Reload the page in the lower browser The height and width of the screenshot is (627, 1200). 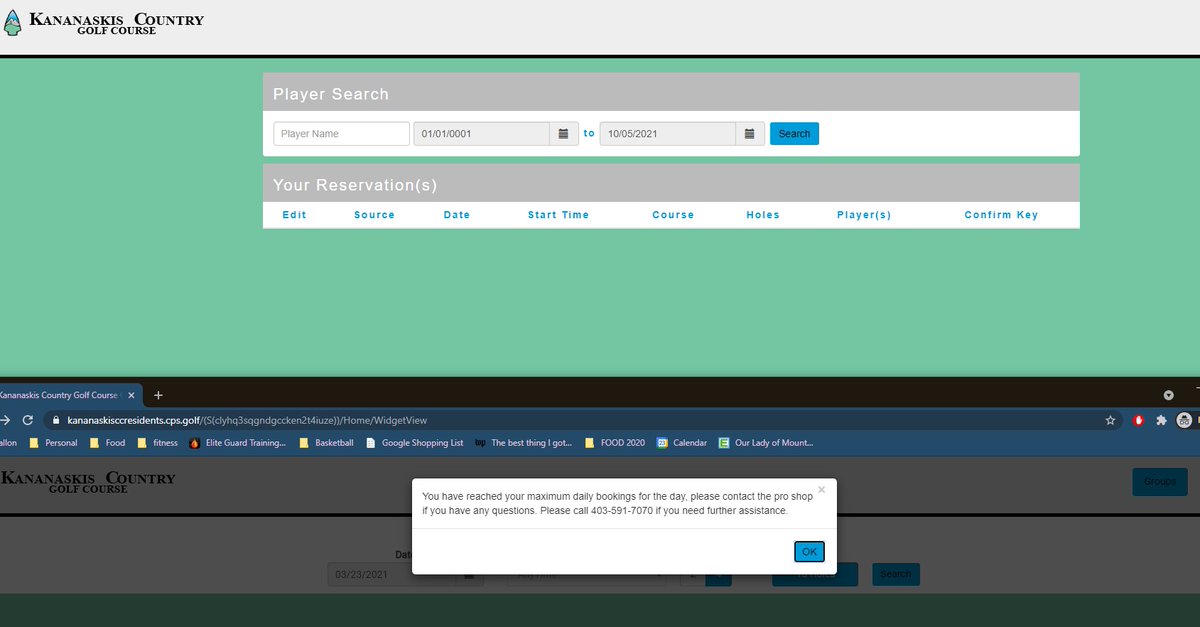coord(28,421)
